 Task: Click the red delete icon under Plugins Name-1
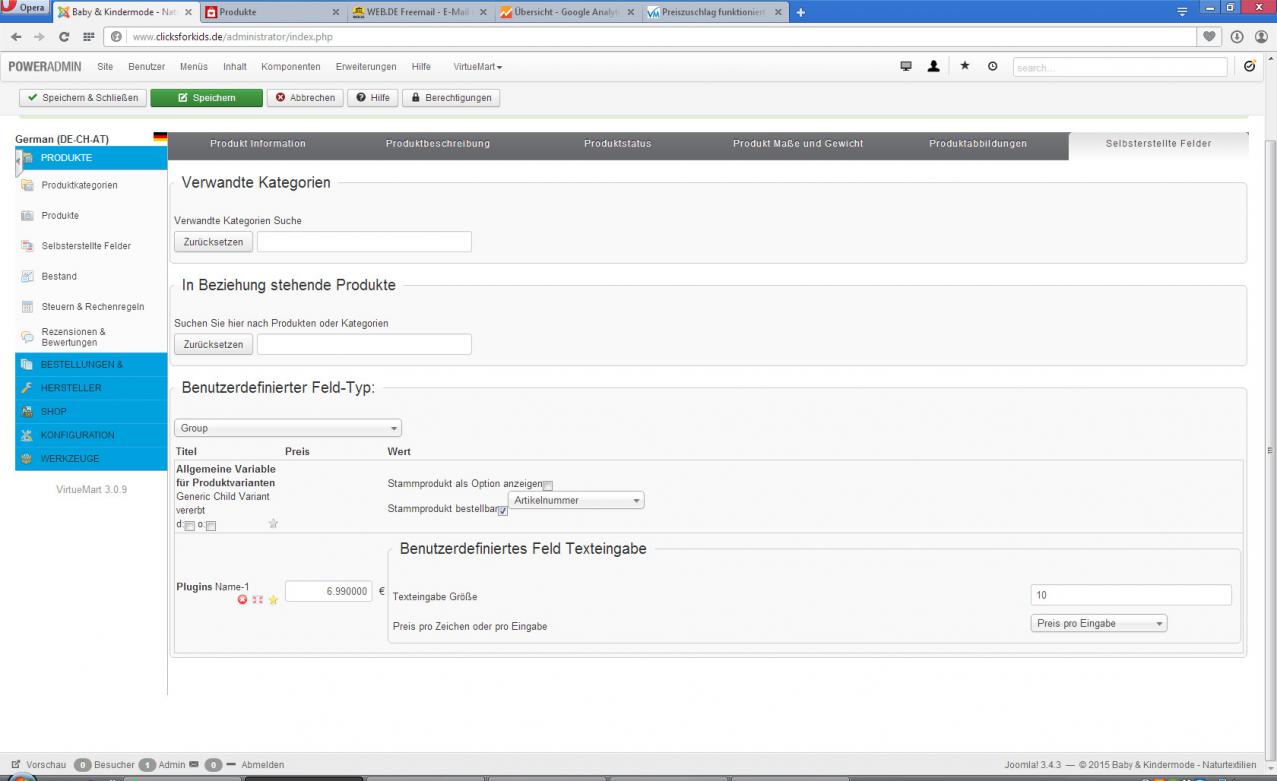click(242, 600)
